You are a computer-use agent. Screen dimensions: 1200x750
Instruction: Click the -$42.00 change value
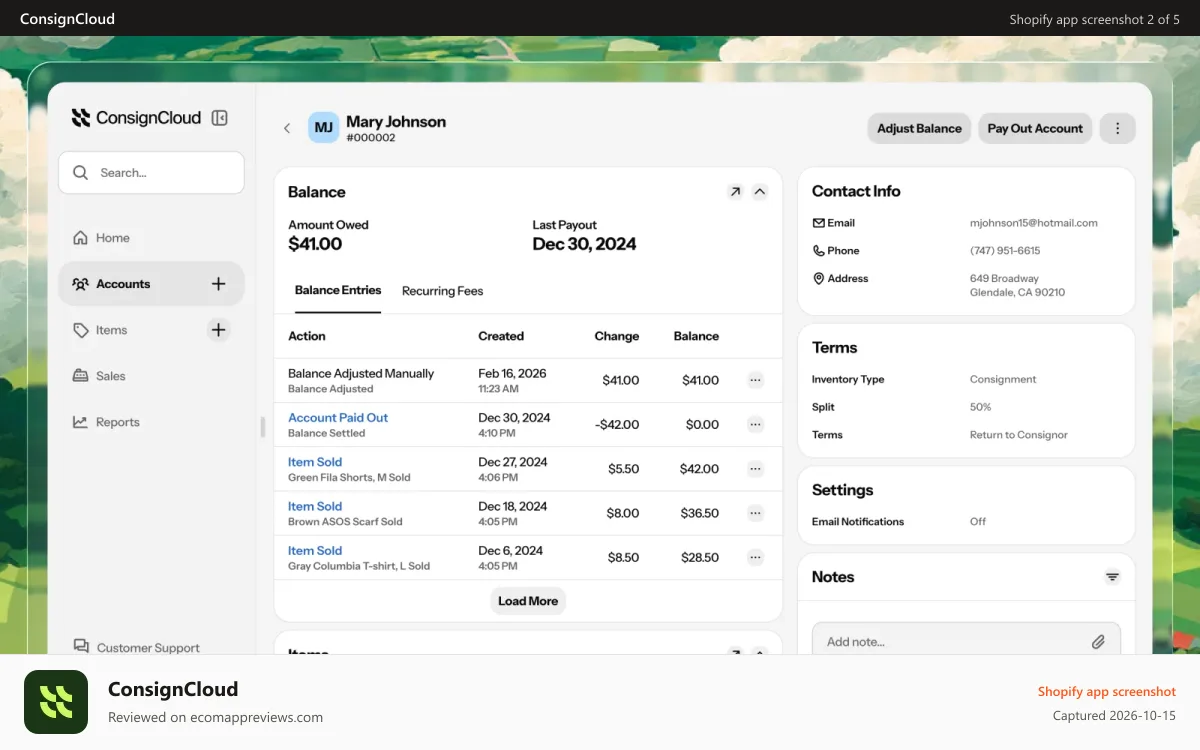coord(617,424)
